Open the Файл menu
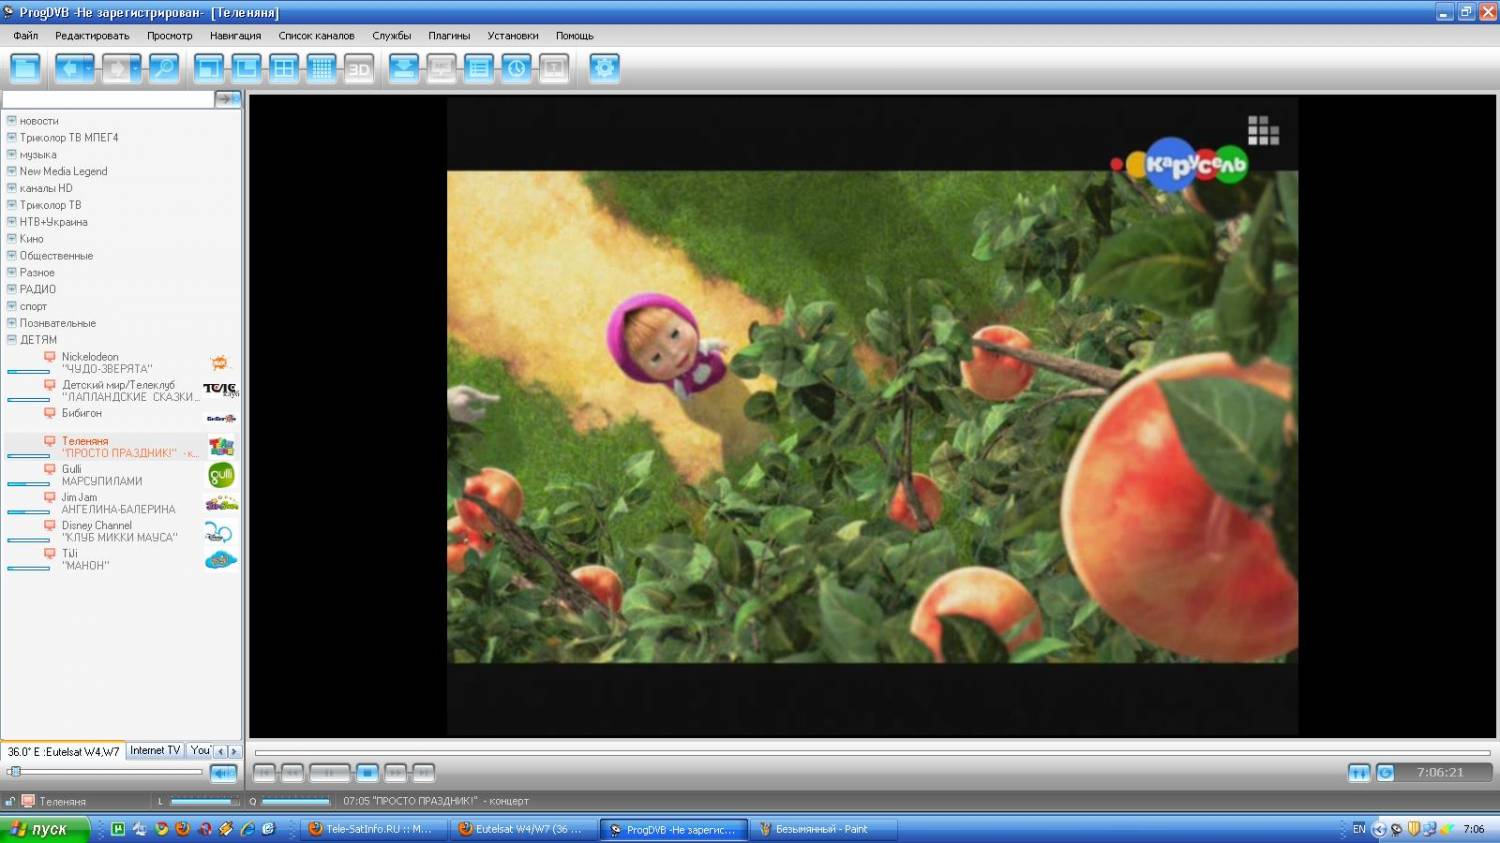This screenshot has width=1500, height=843. (26, 36)
